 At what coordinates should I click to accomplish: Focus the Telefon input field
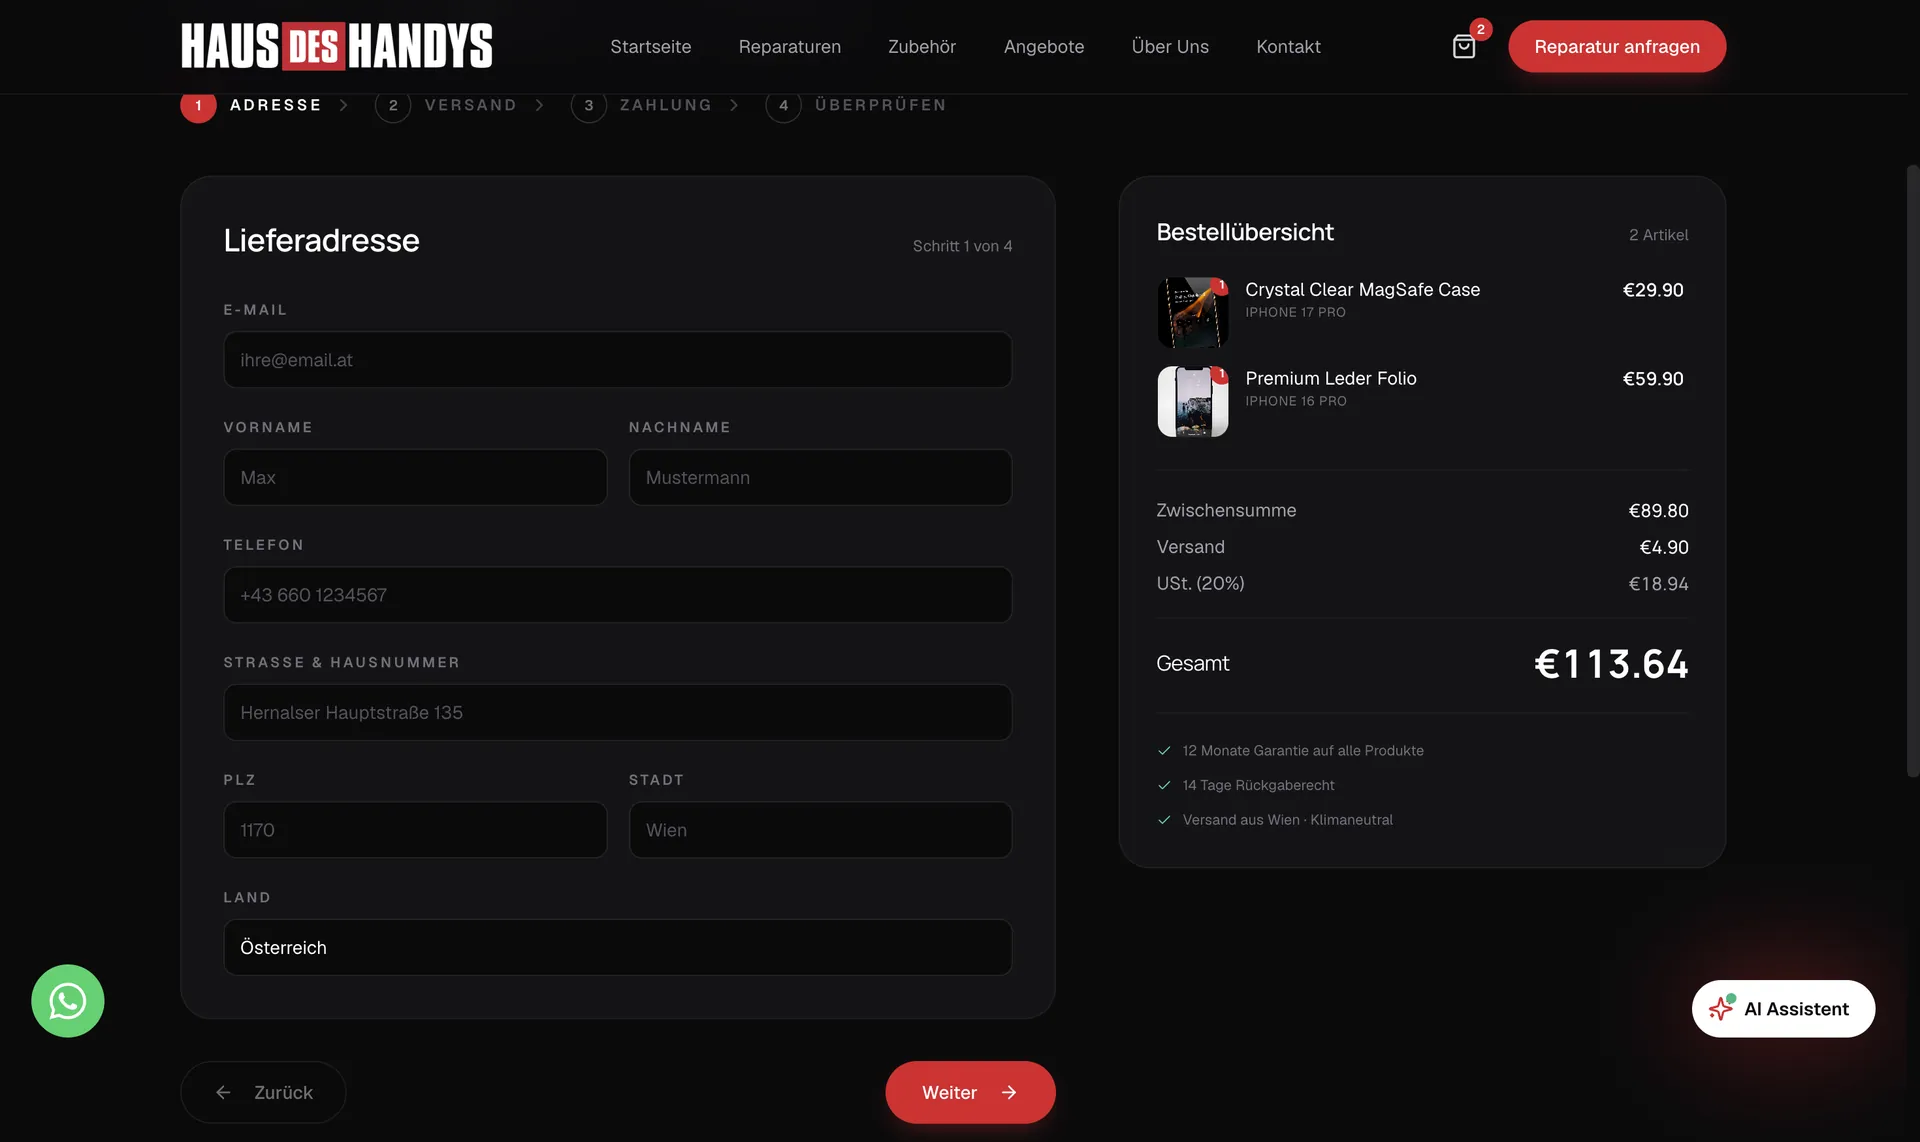tap(618, 595)
